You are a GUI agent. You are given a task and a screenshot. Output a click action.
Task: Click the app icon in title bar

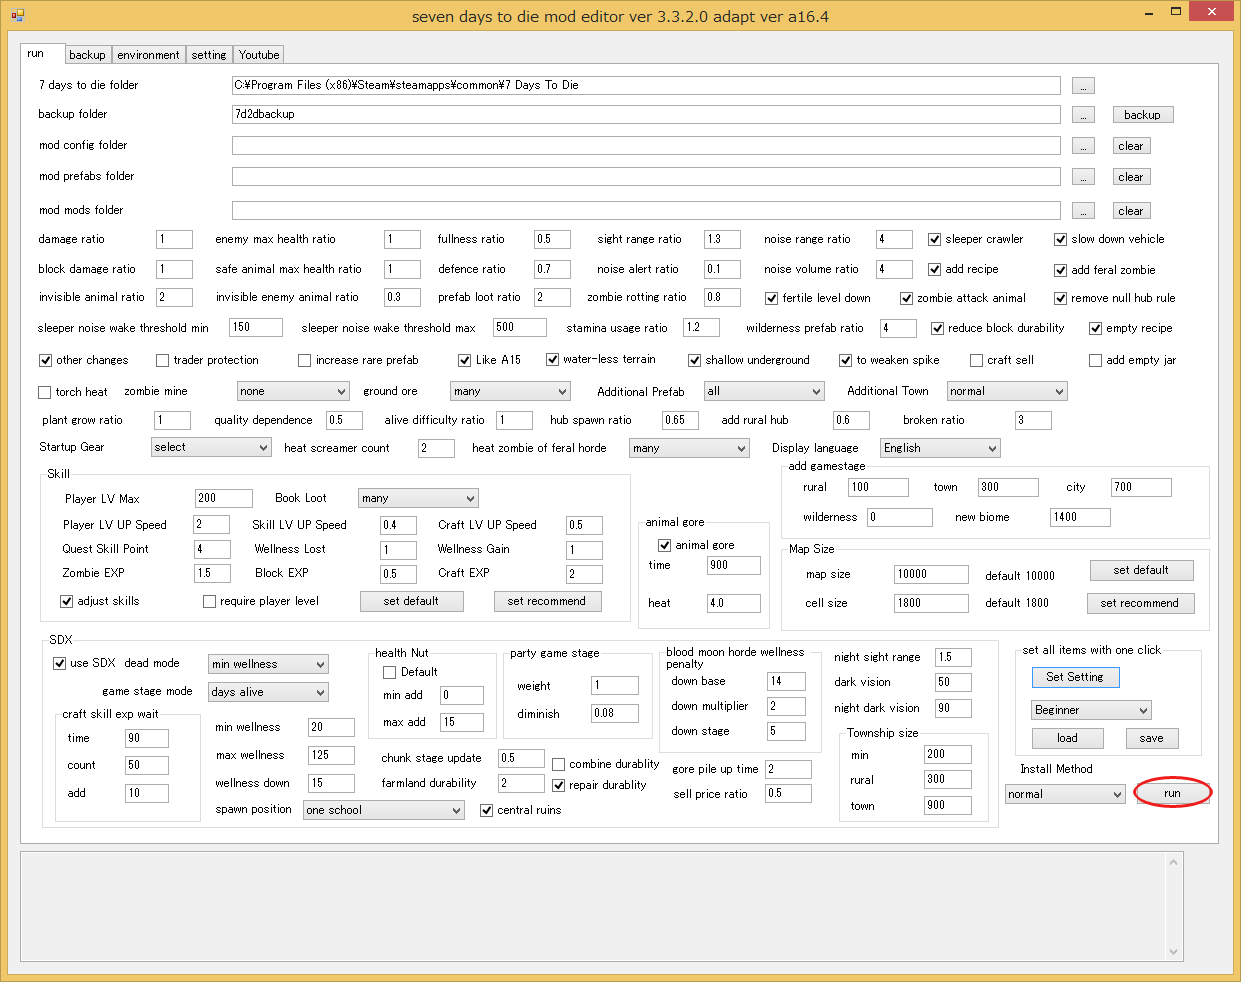pos(18,15)
